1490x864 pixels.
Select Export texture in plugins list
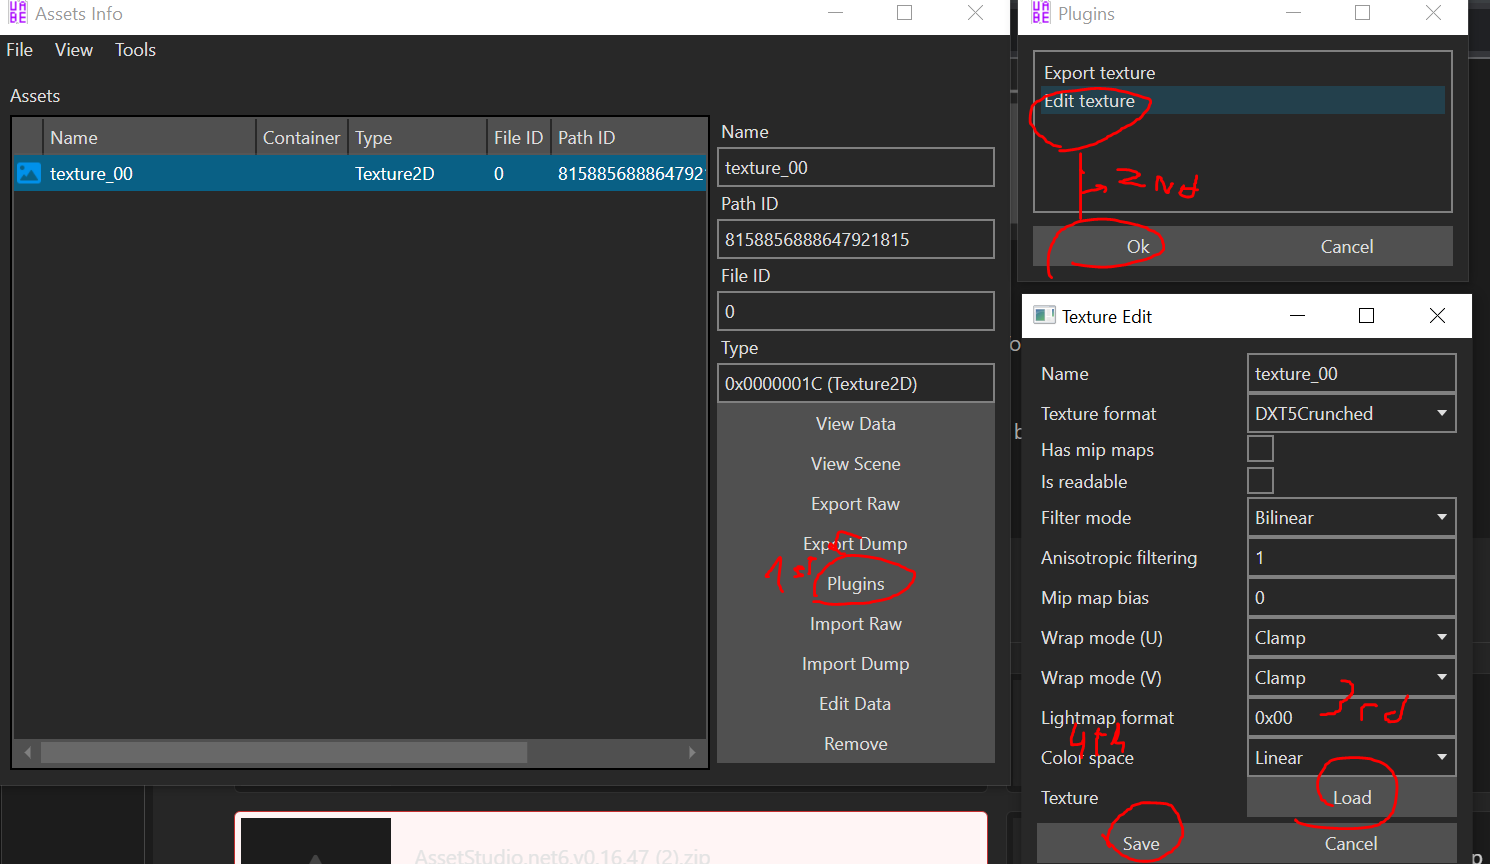pyautogui.click(x=1099, y=73)
